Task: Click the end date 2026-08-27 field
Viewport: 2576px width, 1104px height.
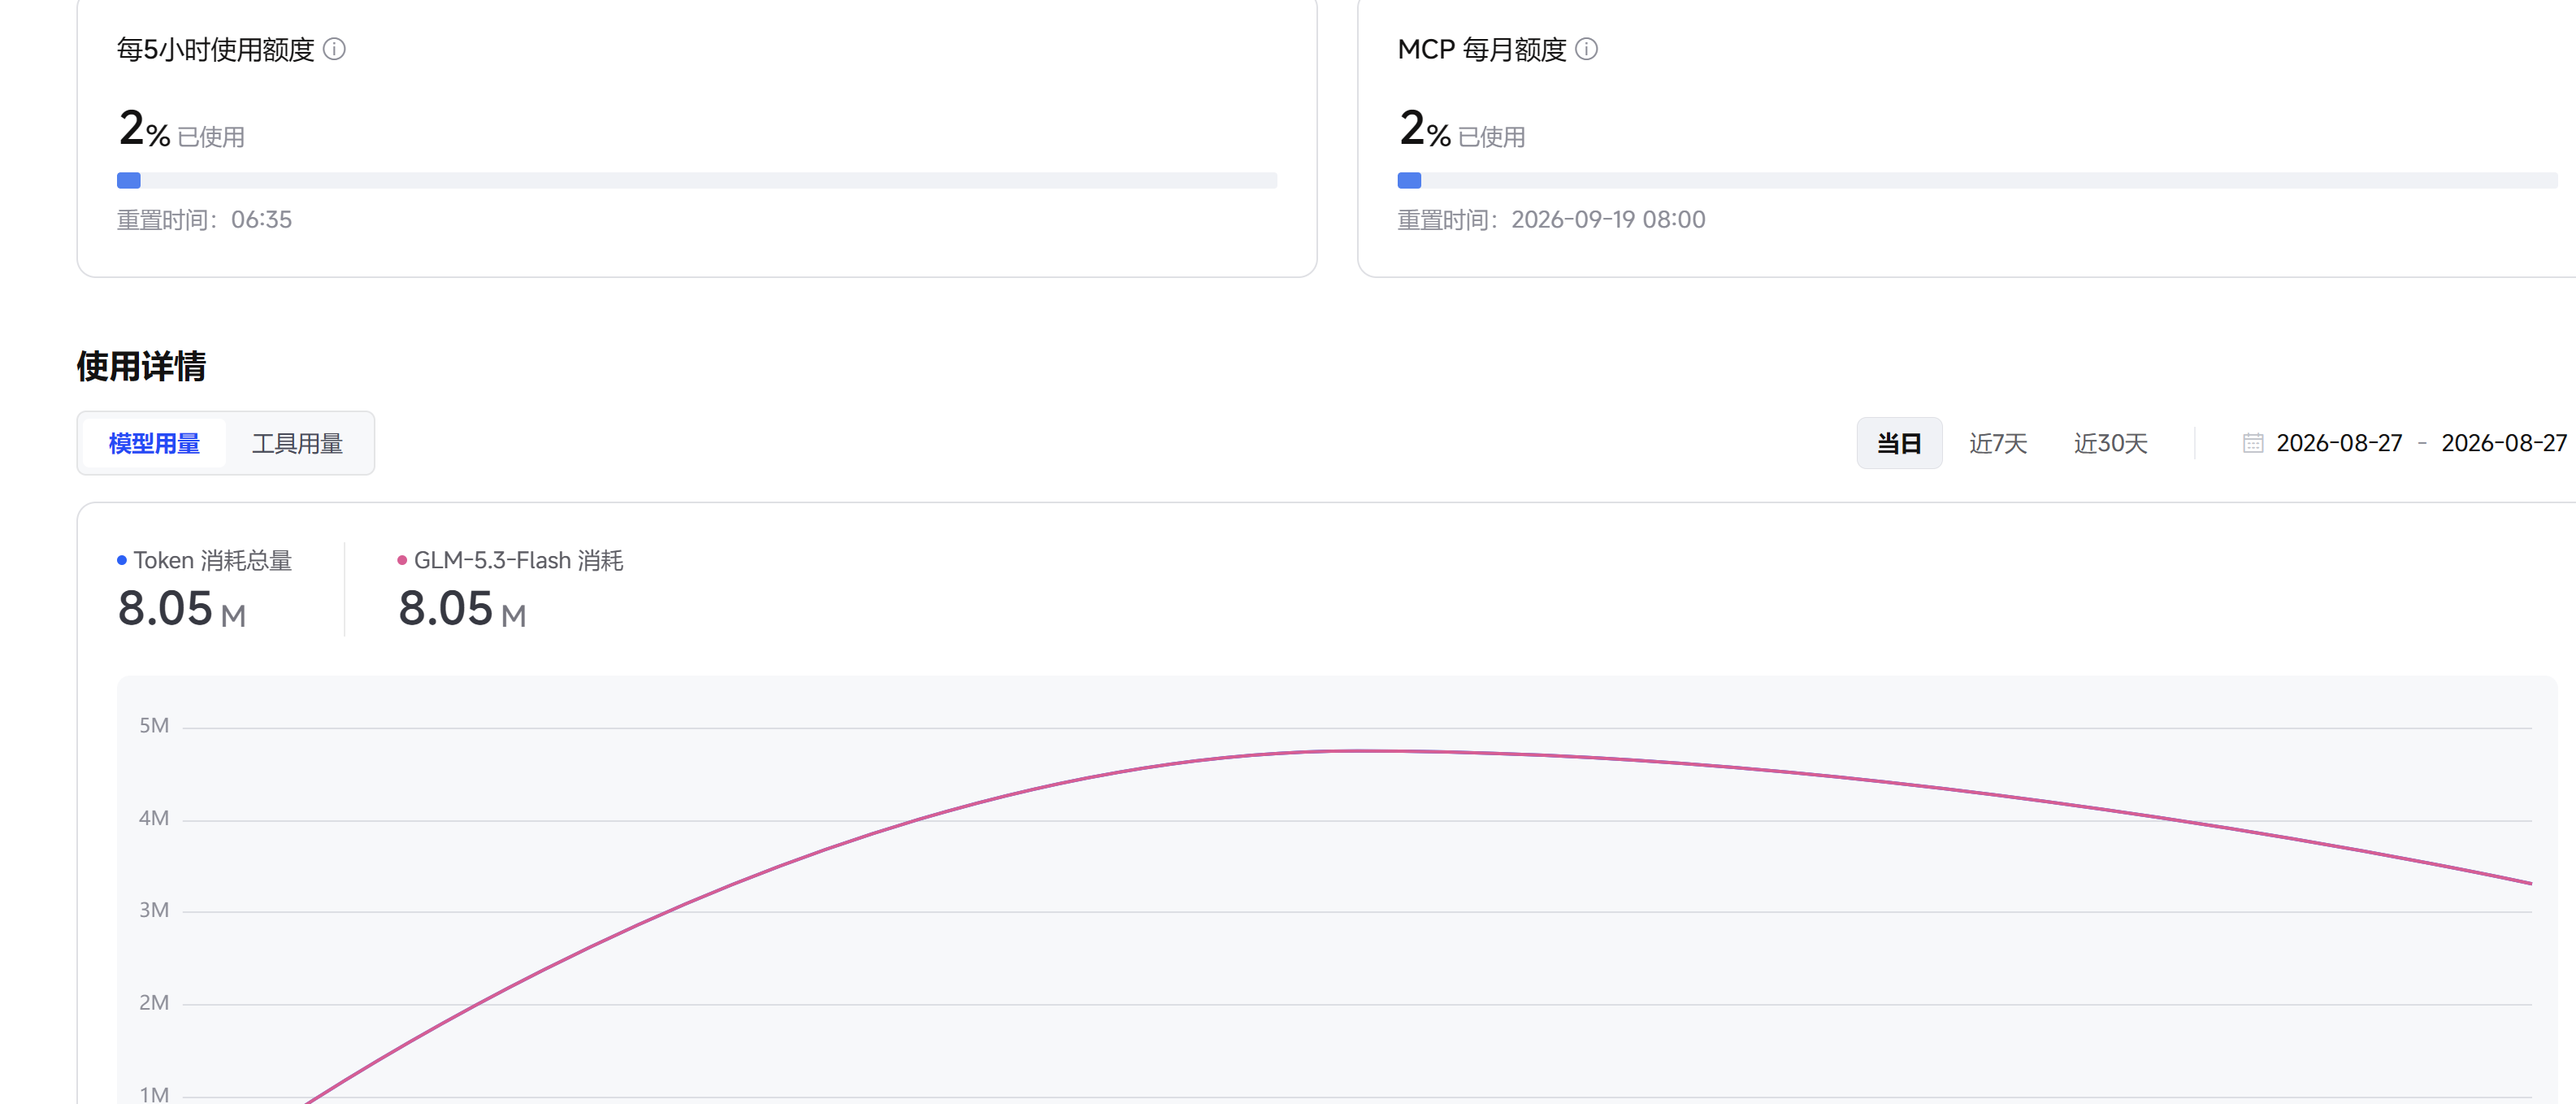Action: pyautogui.click(x=2503, y=443)
